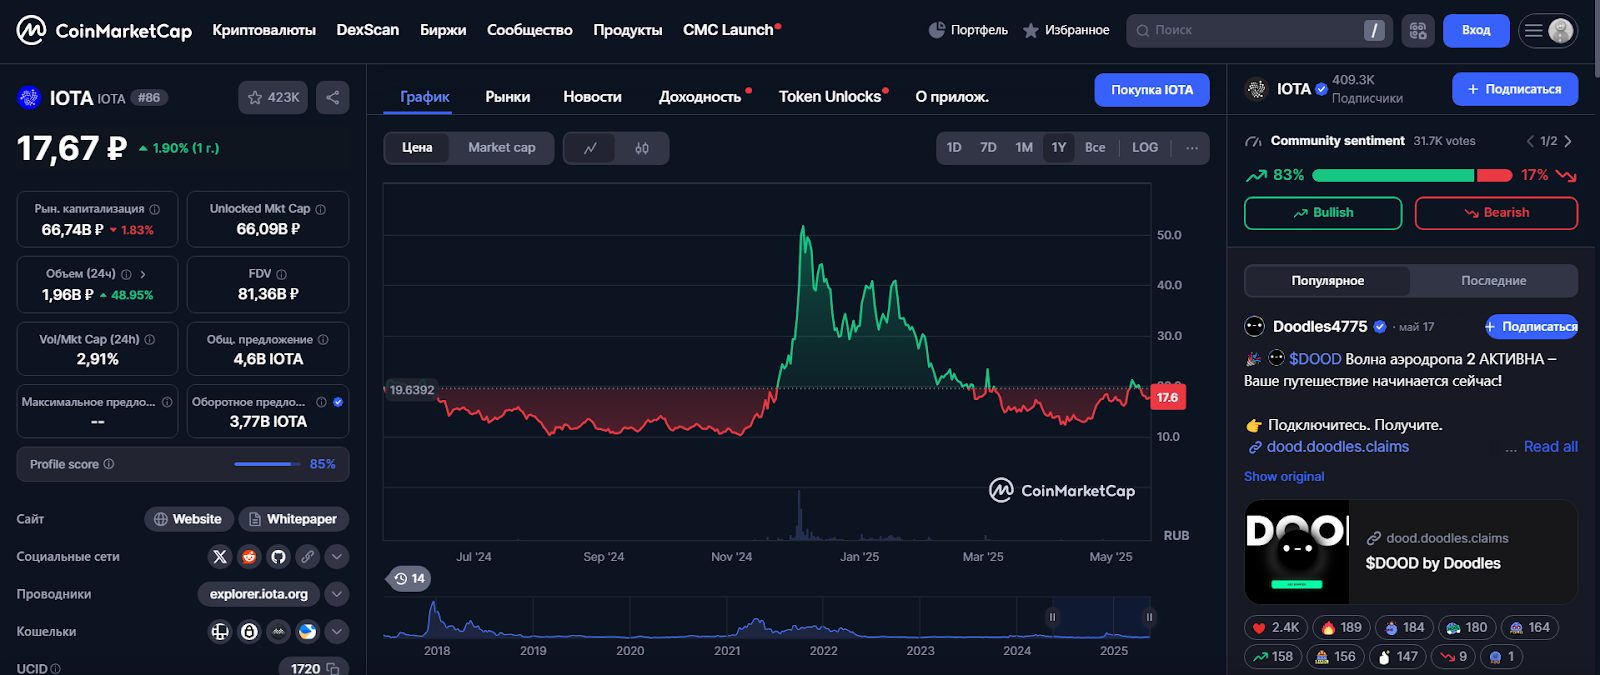This screenshot has width=1600, height=675.
Task: Set chart range to 1M
Action: [x=1024, y=148]
